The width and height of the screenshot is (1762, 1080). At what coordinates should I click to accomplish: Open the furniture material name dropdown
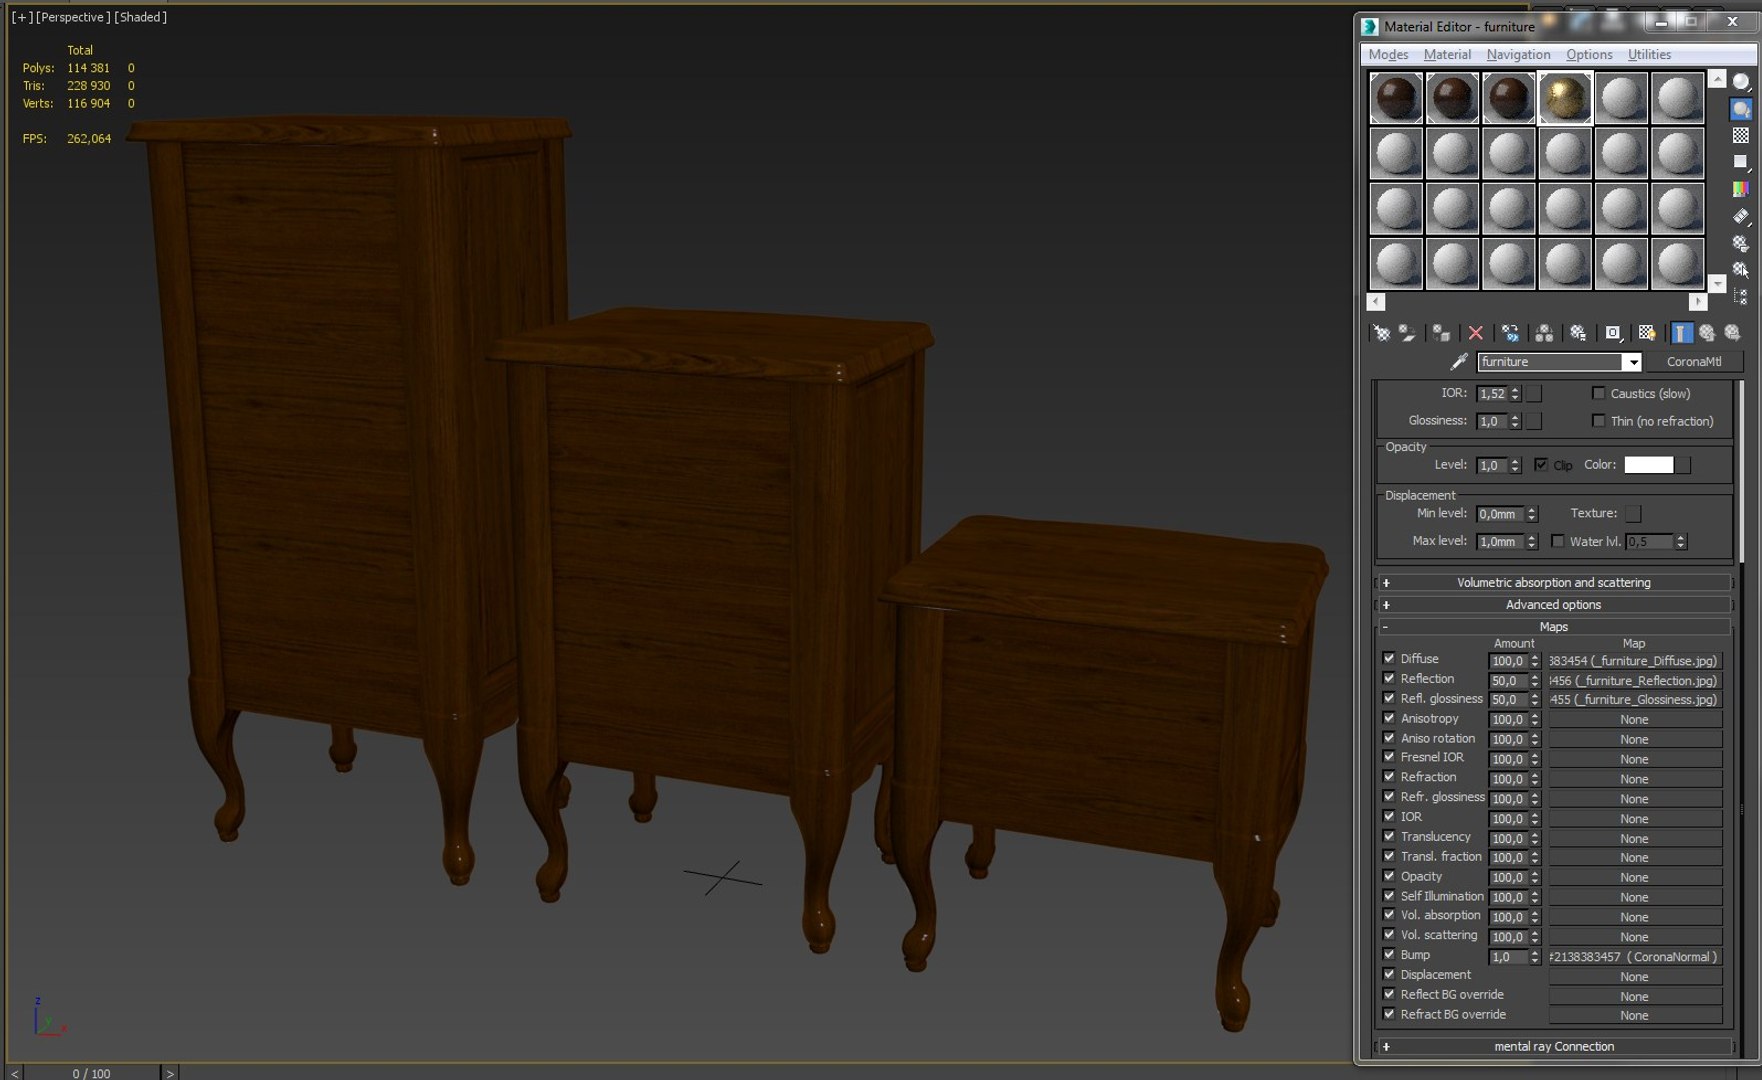[1632, 362]
